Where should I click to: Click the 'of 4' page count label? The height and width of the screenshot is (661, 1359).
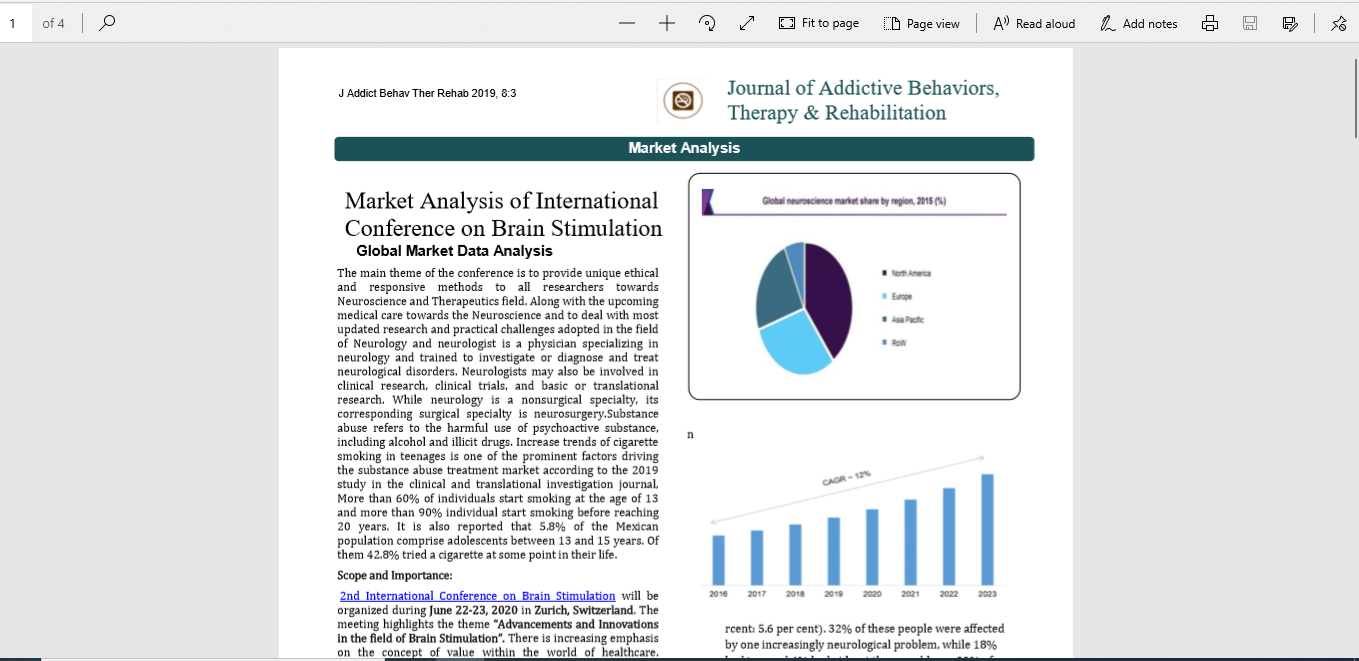(x=53, y=23)
